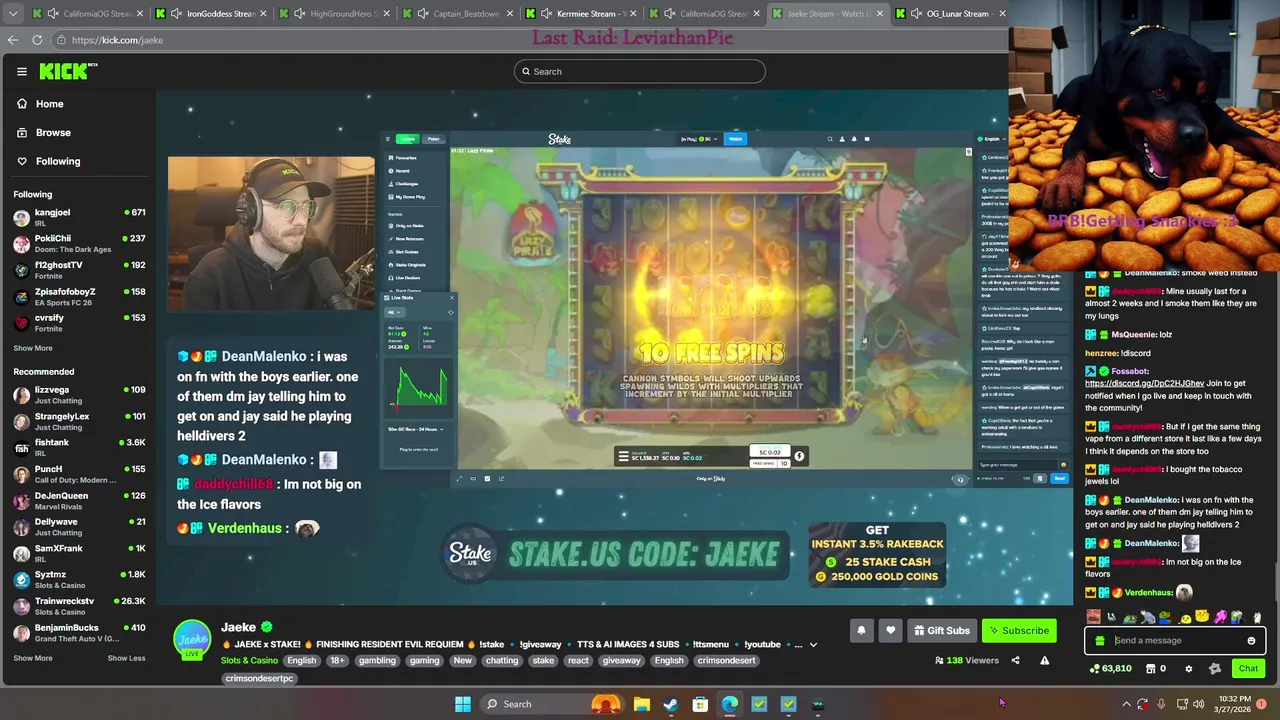1280x720 pixels.
Task: Open BenjaminBucks in Recommended list
Action: pyautogui.click(x=82, y=633)
